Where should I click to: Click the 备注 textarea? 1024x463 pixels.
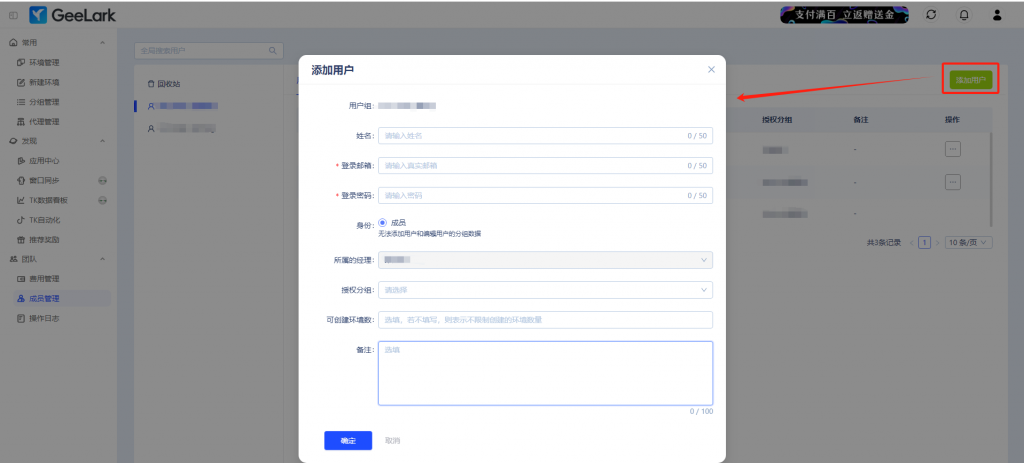point(545,372)
